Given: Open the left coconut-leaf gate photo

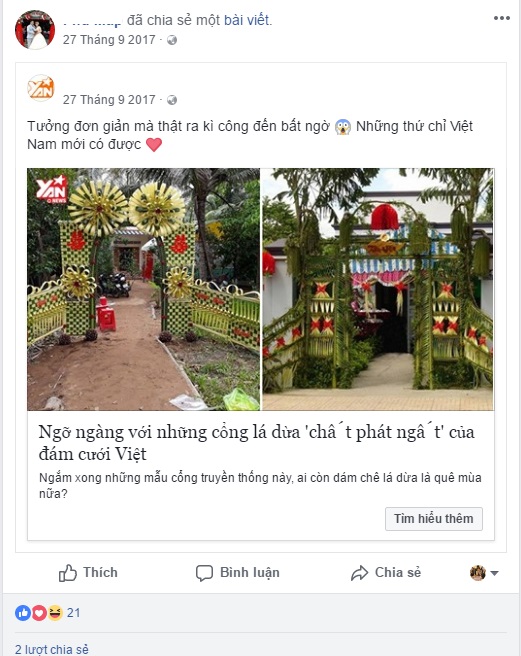Looking at the screenshot, I should (144, 289).
